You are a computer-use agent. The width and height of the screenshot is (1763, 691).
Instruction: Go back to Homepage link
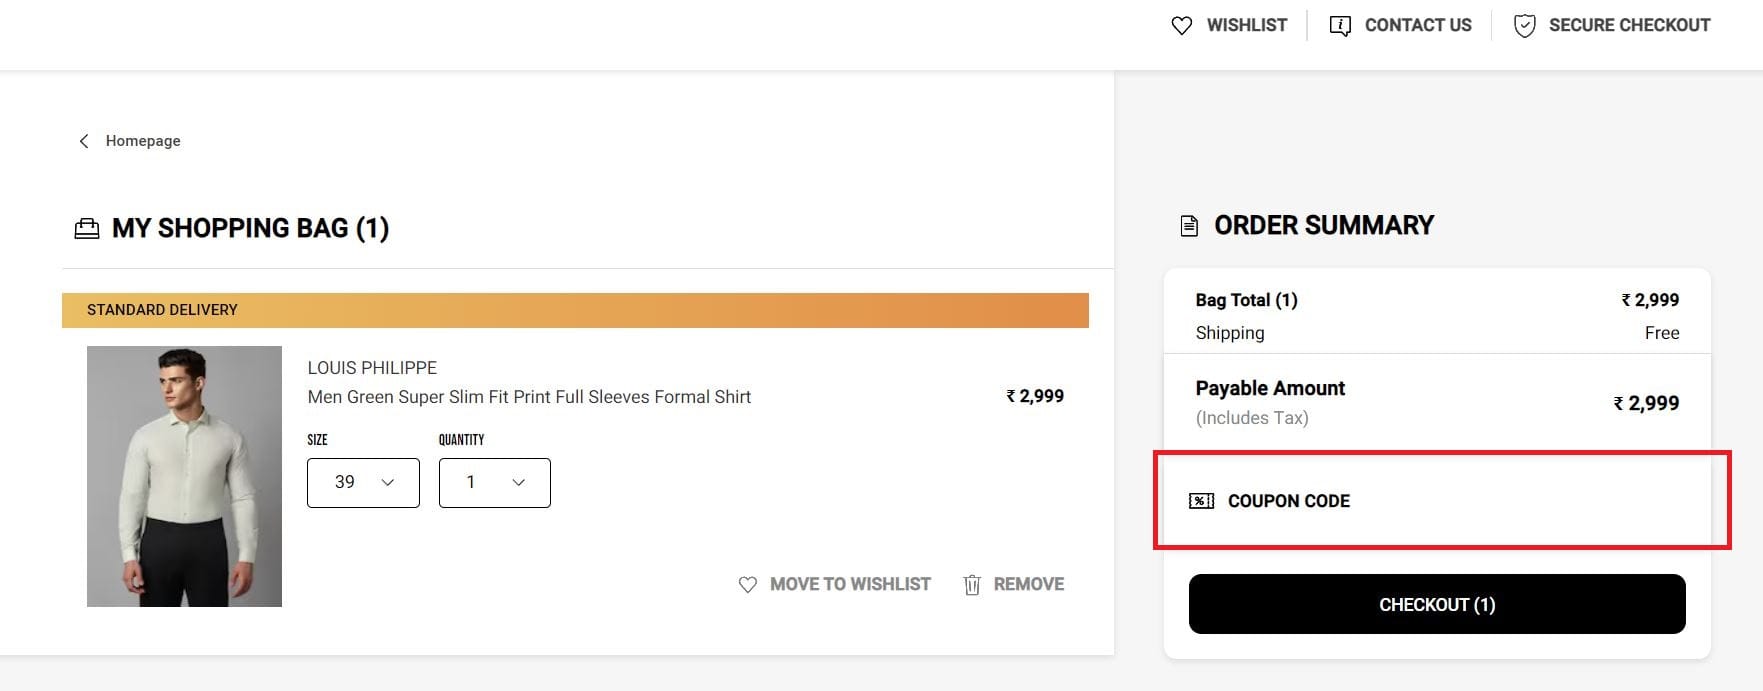click(x=143, y=141)
